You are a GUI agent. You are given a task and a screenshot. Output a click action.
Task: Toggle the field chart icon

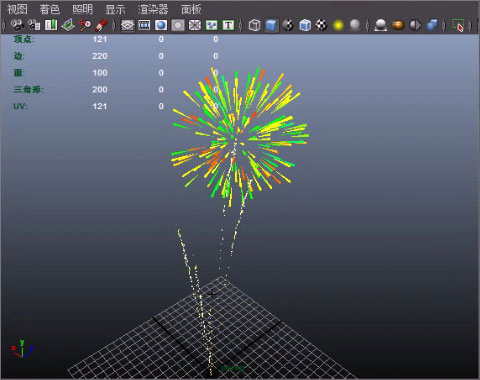195,25
